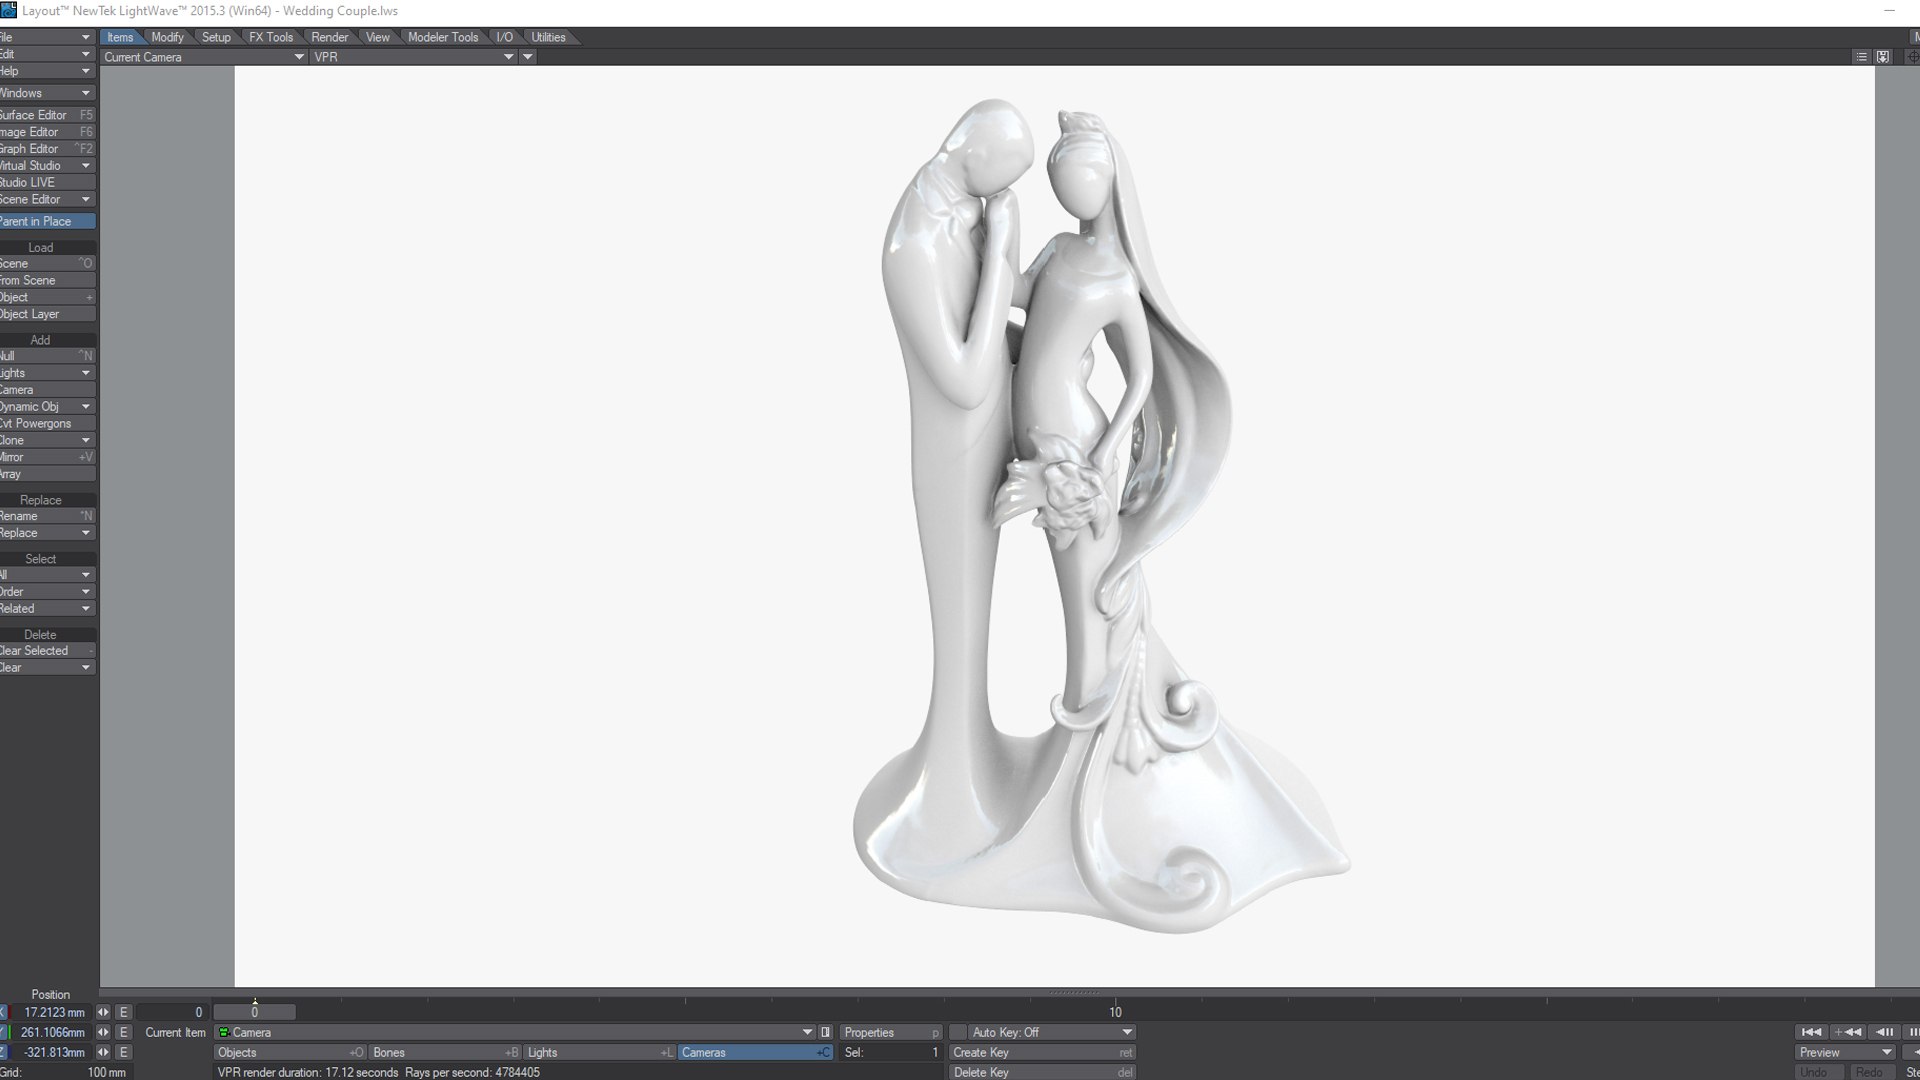This screenshot has height=1080, width=1920.
Task: Switch edit mode to Objects
Action: pyautogui.click(x=290, y=1052)
